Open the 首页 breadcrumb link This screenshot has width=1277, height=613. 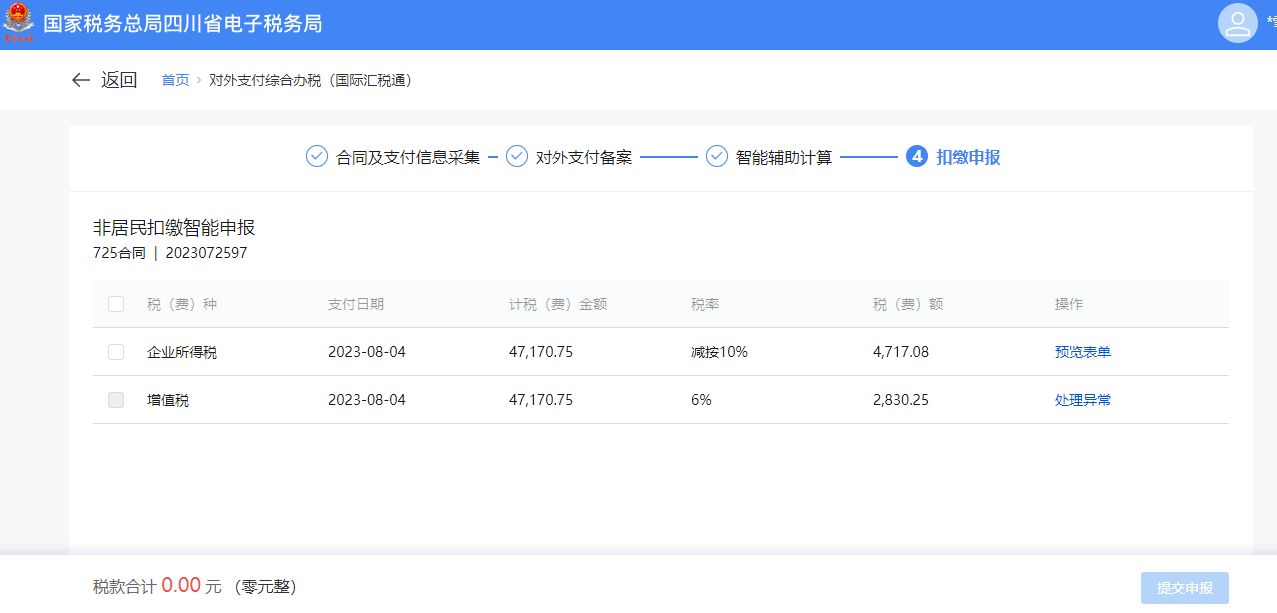pos(175,80)
